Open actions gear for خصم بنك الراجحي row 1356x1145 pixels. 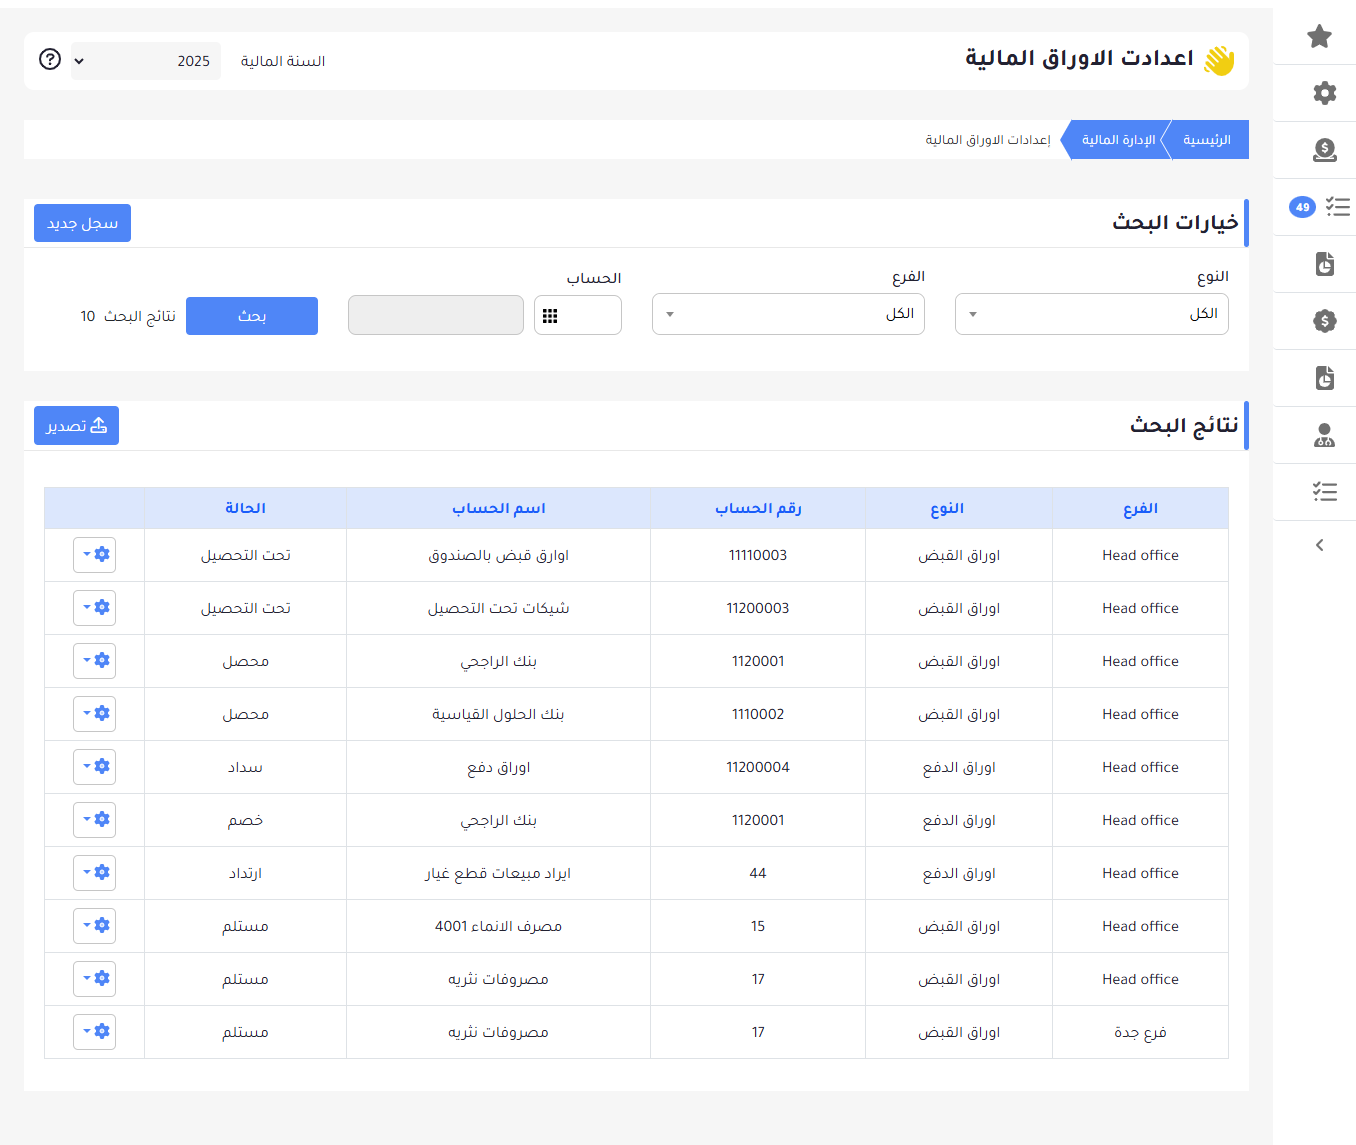[x=95, y=820]
